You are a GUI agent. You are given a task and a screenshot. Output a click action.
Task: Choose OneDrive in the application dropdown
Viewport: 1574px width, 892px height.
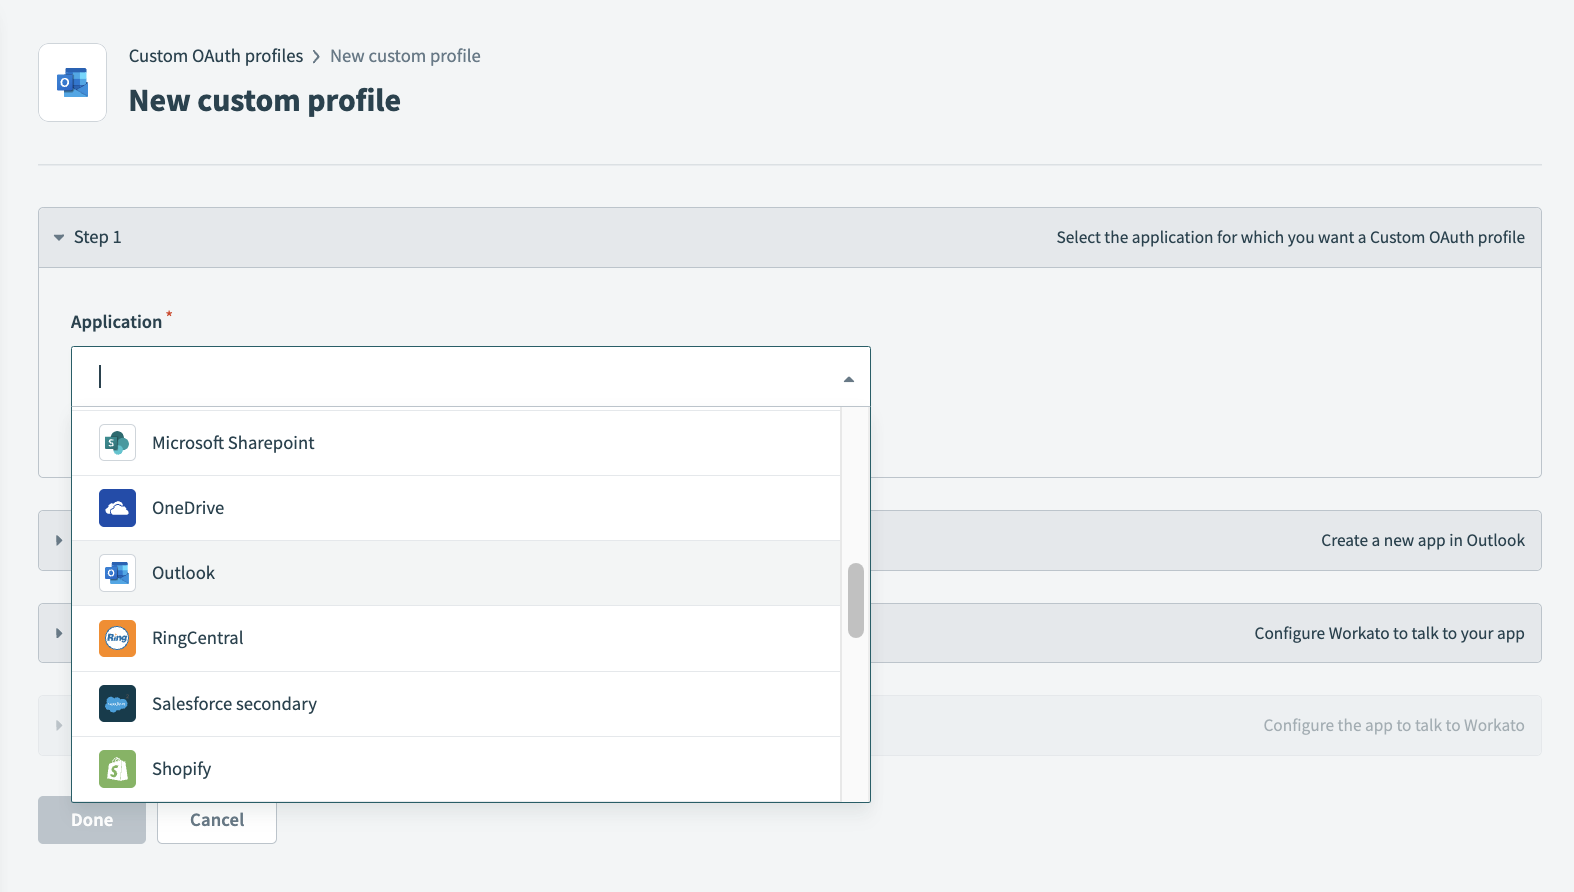(x=456, y=508)
